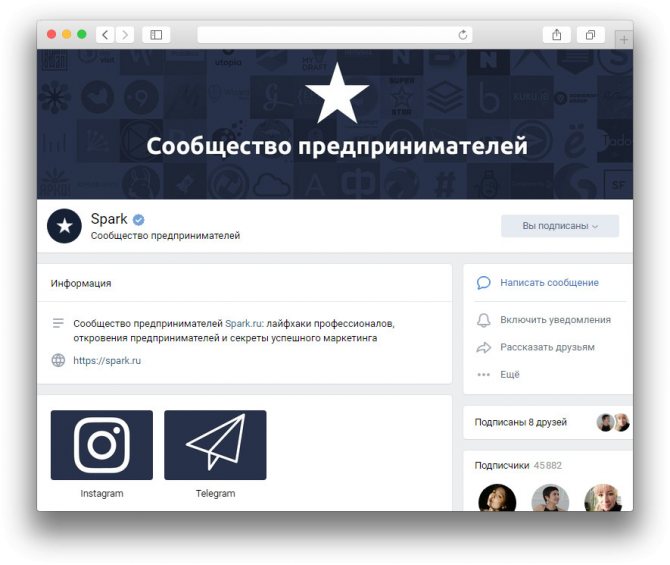Open a new tab with plus button

click(623, 40)
